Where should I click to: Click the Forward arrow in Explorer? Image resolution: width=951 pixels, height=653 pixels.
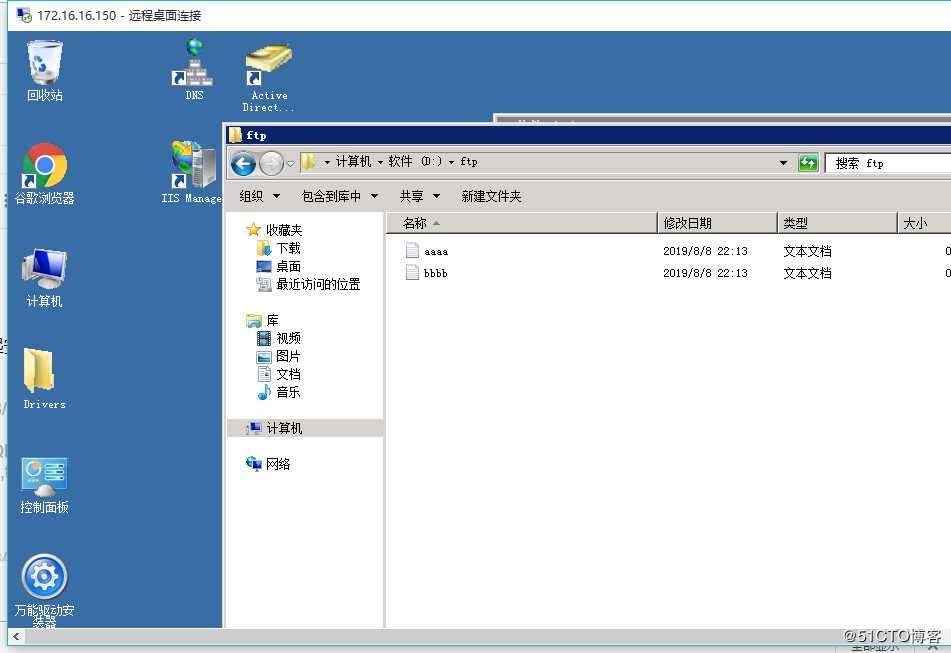point(271,163)
